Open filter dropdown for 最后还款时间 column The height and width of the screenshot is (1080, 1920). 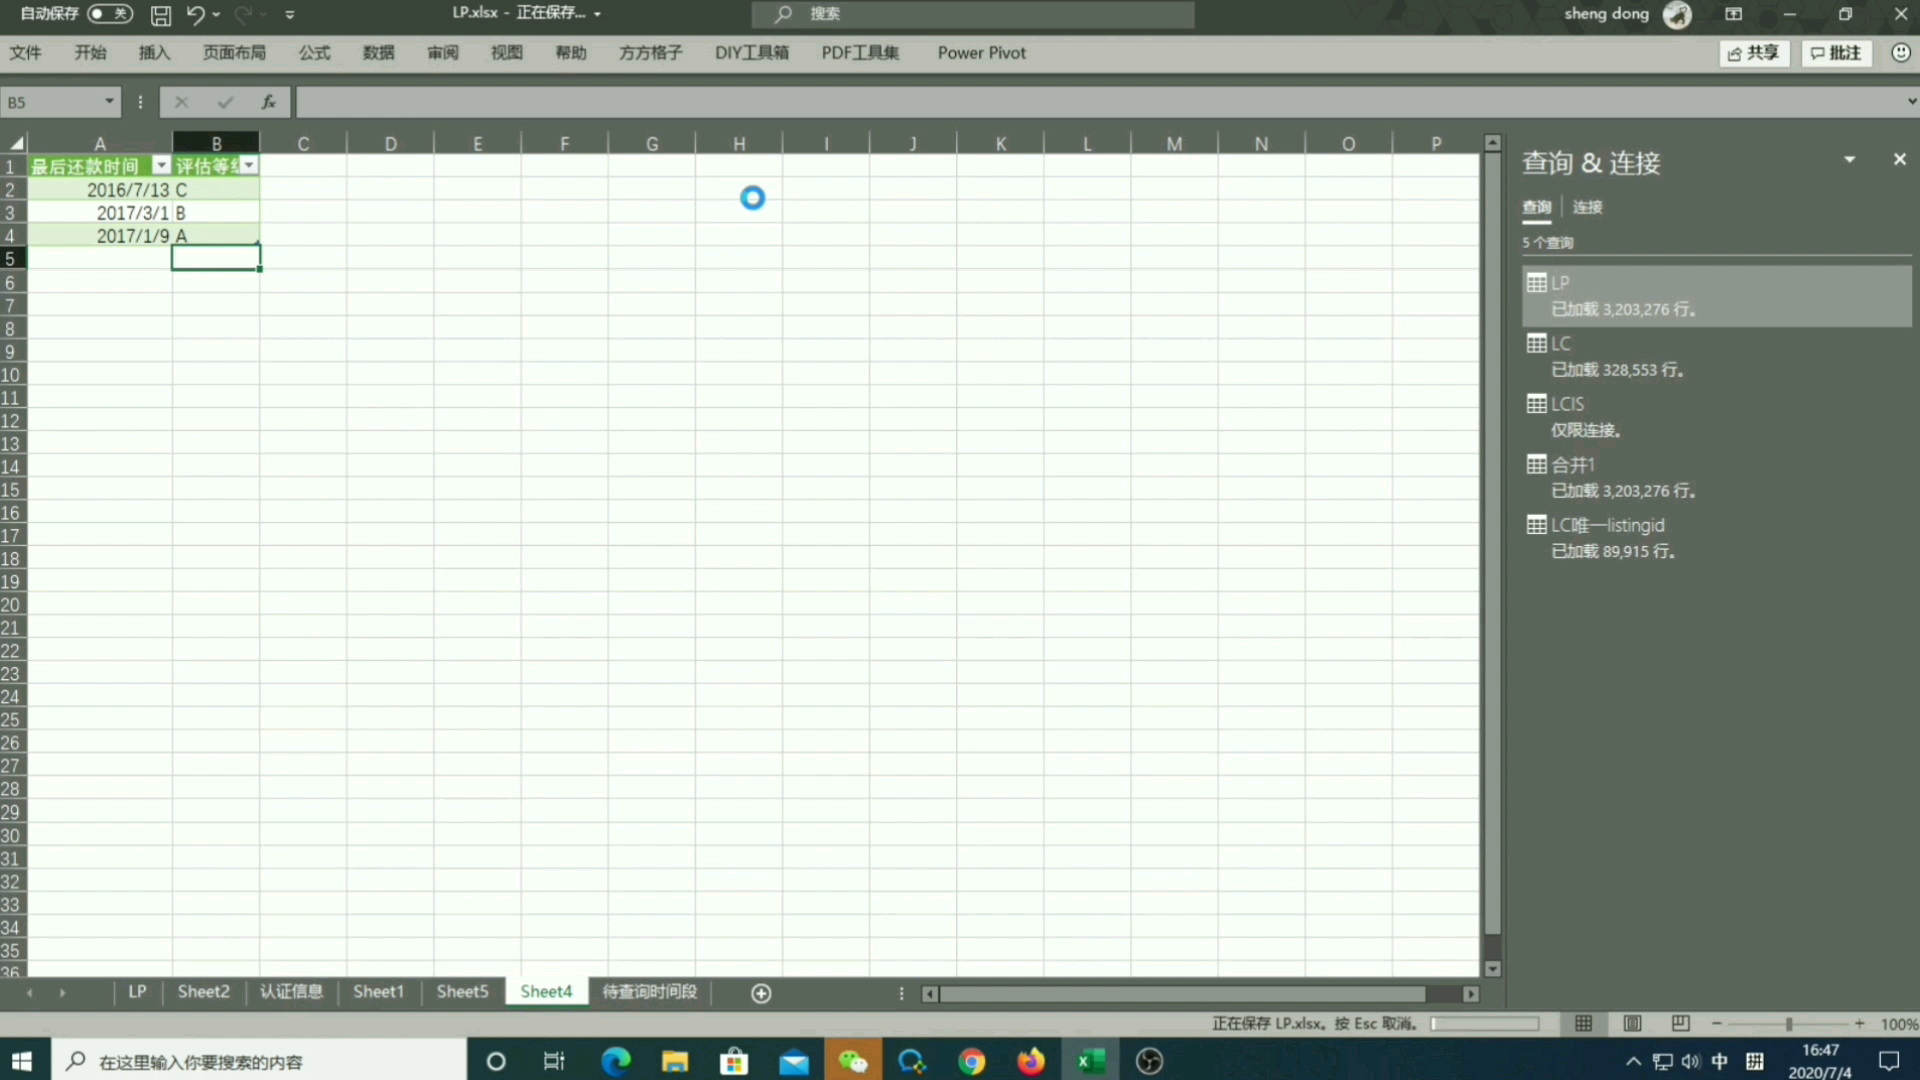point(161,166)
